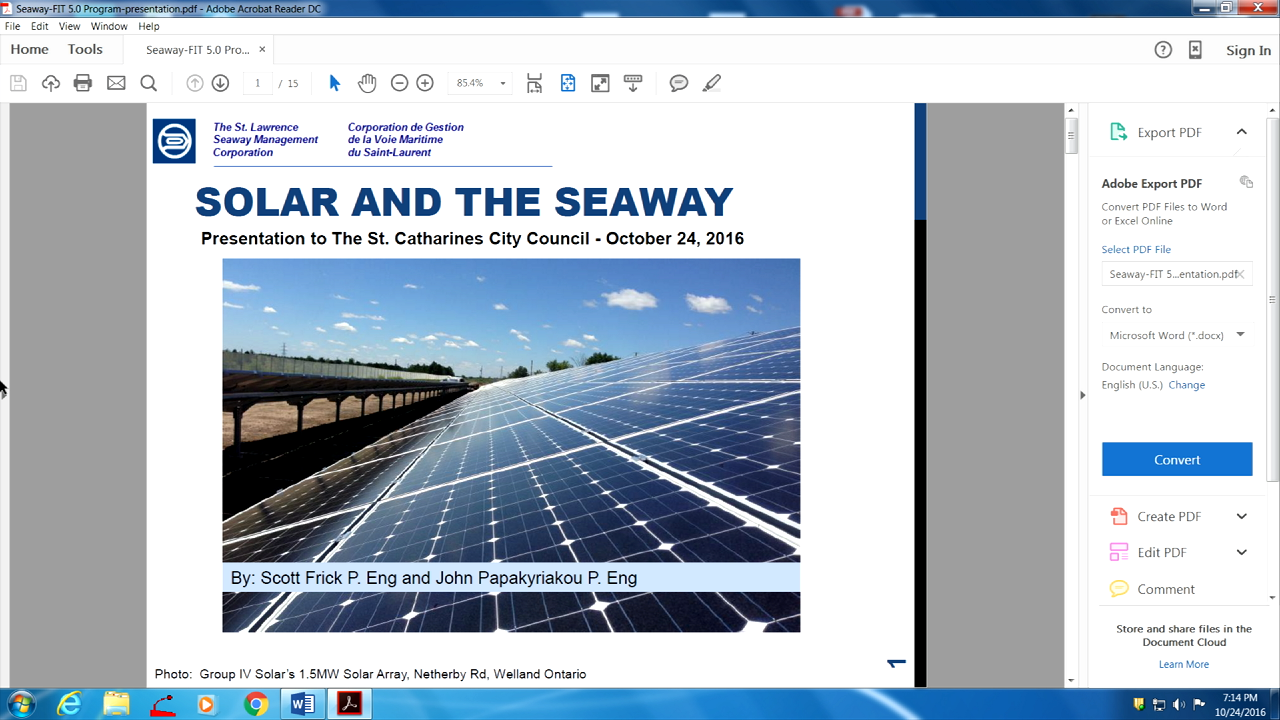The image size is (1280, 720).
Task: Open the Find text magnifier
Action: point(148,83)
